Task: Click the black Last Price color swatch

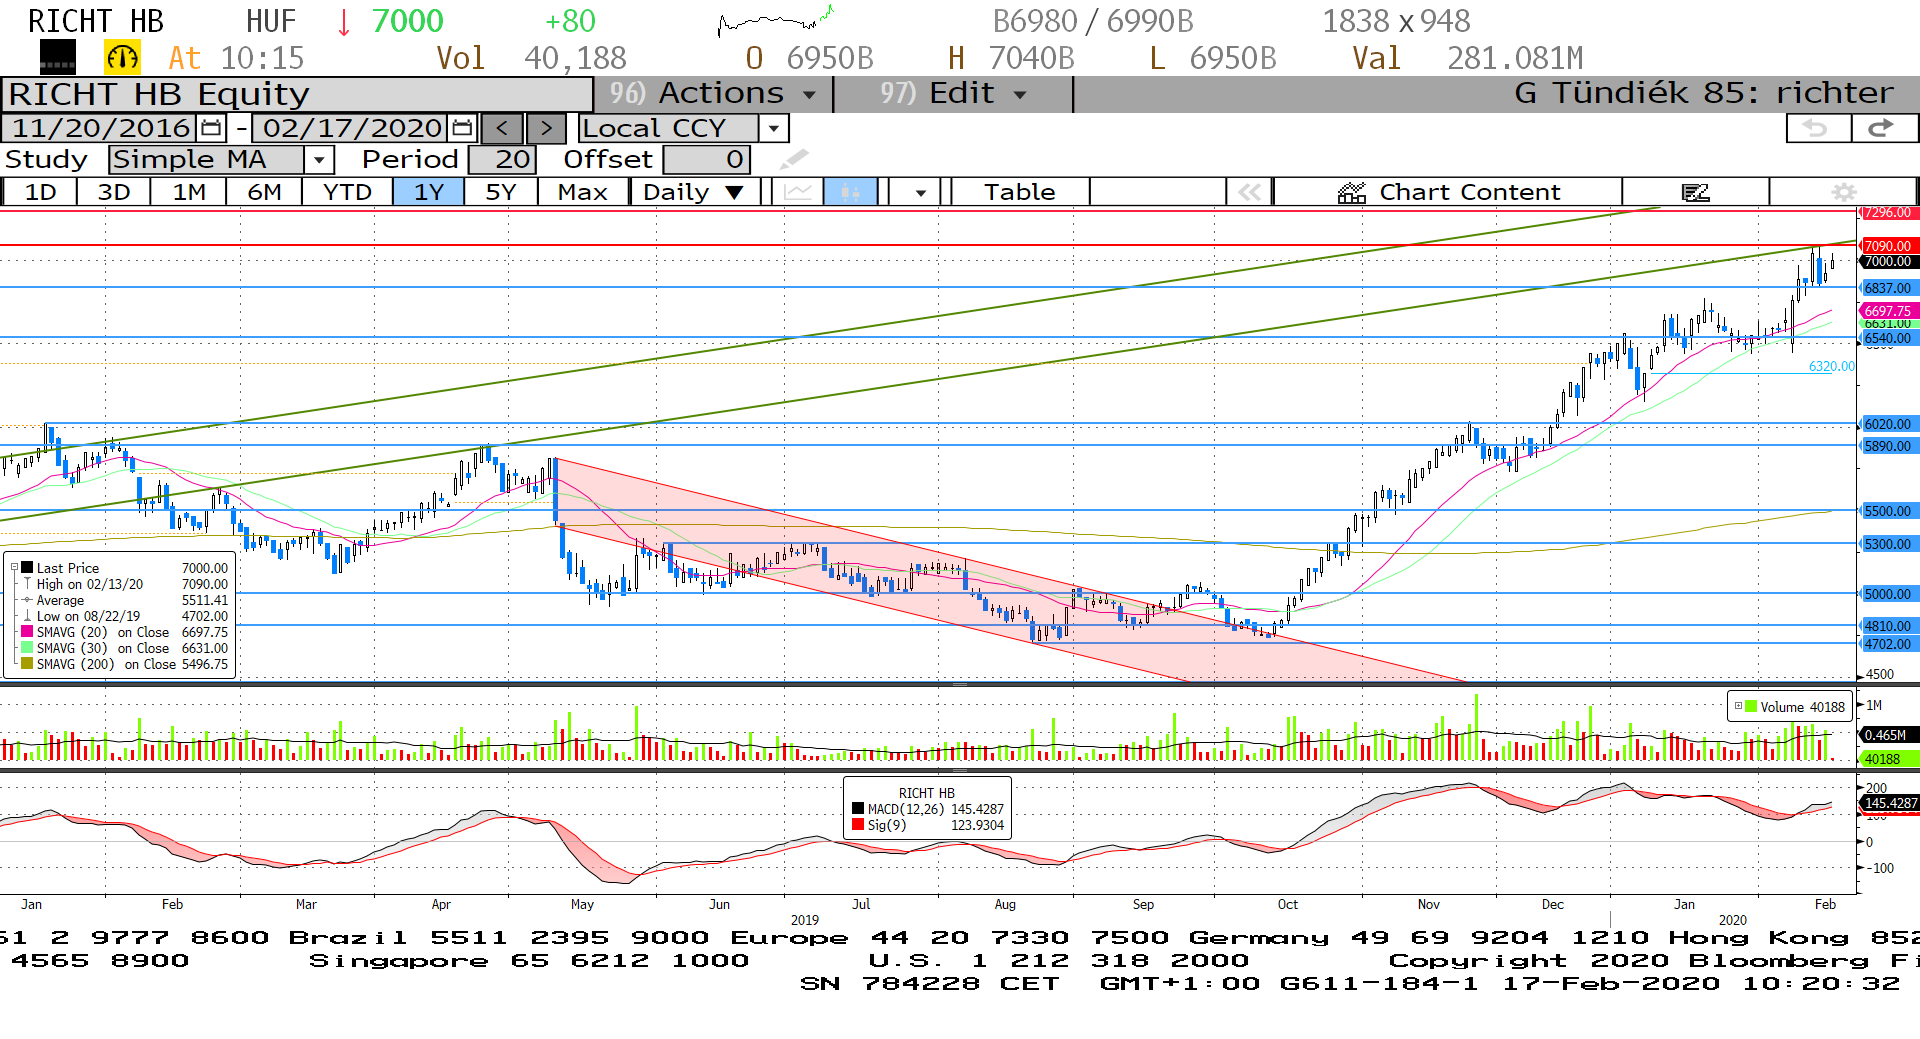Action: (x=27, y=567)
